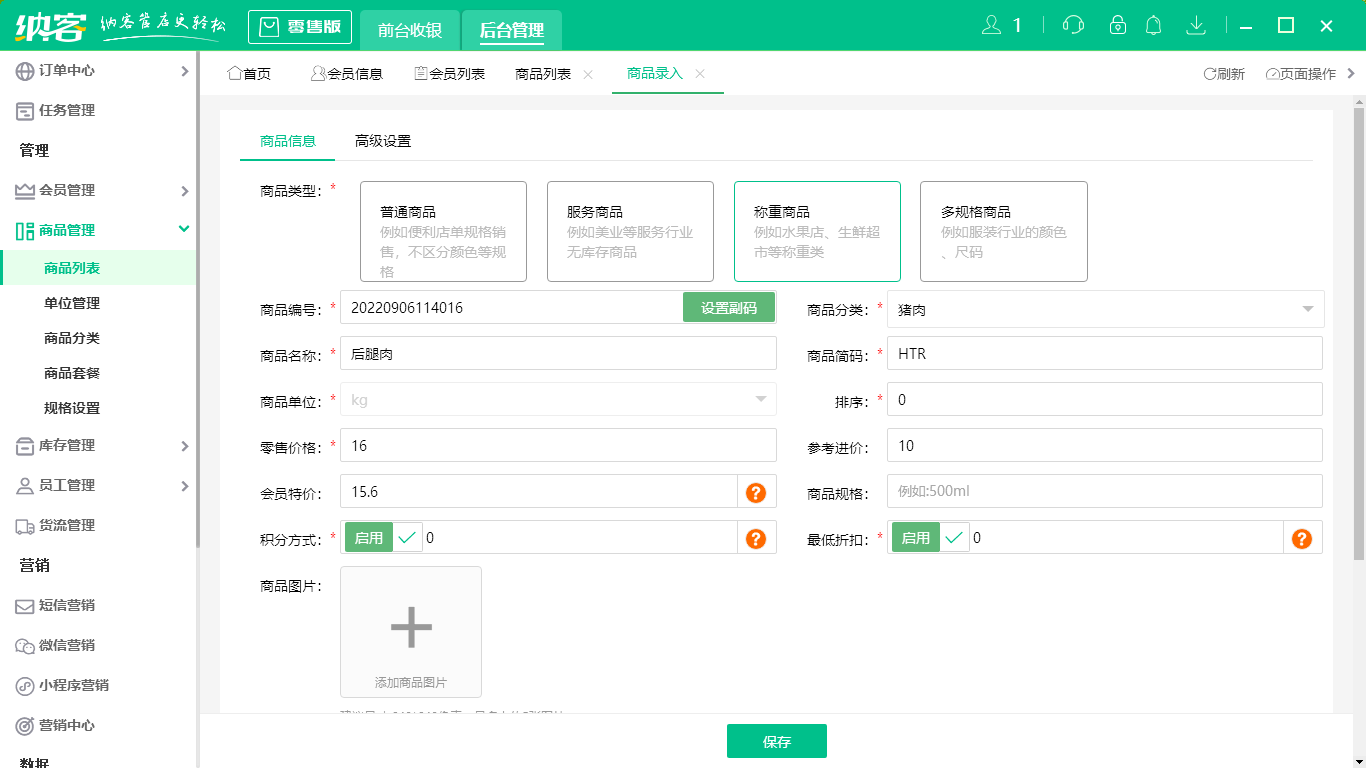Click the customer service headset icon
This screenshot has height=768, width=1366.
1073,26
